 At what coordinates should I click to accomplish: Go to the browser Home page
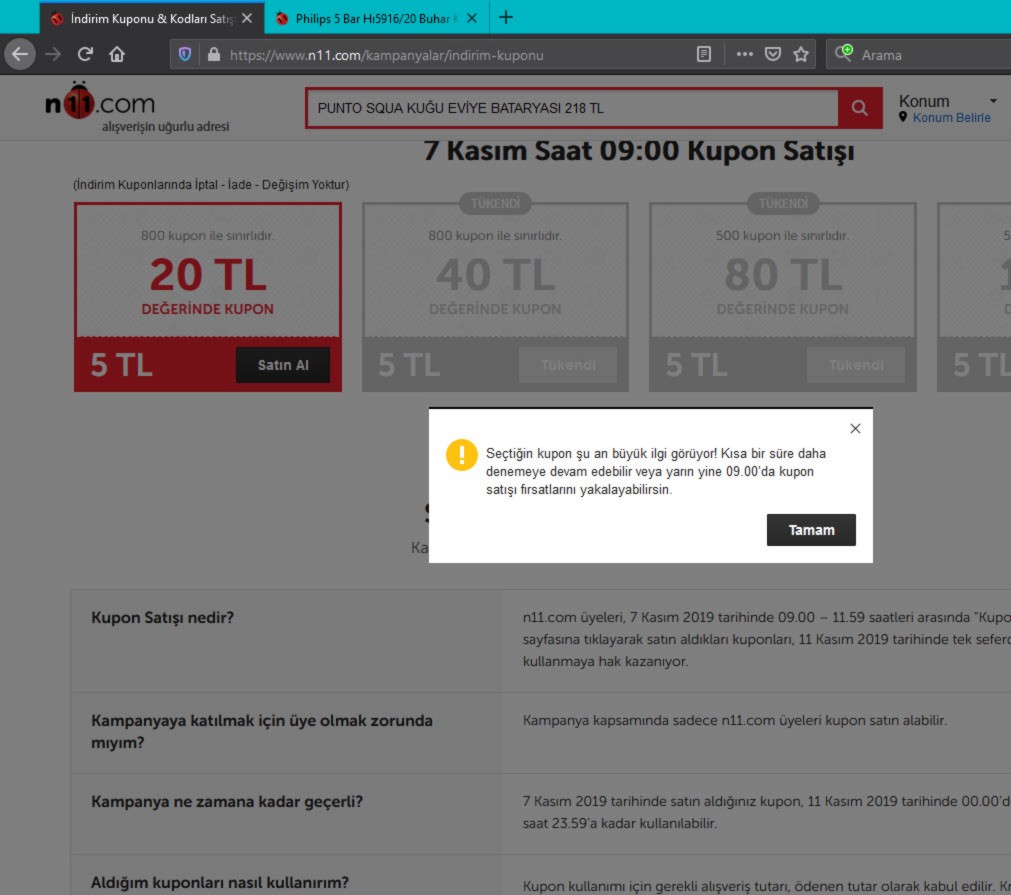click(x=117, y=54)
